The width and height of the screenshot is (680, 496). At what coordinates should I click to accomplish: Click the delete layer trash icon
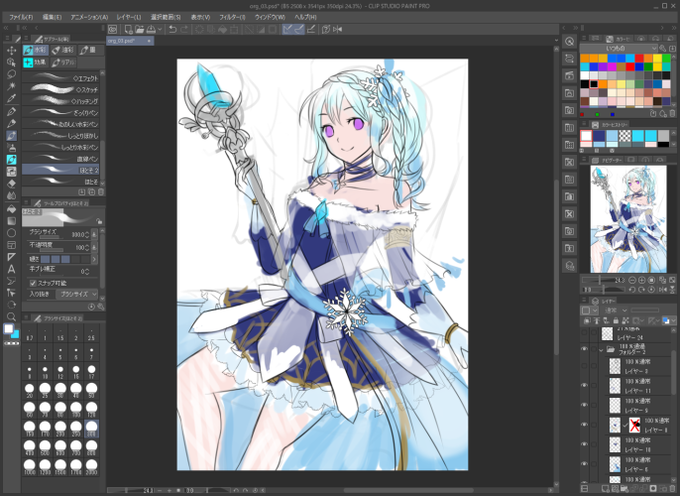click(672, 489)
